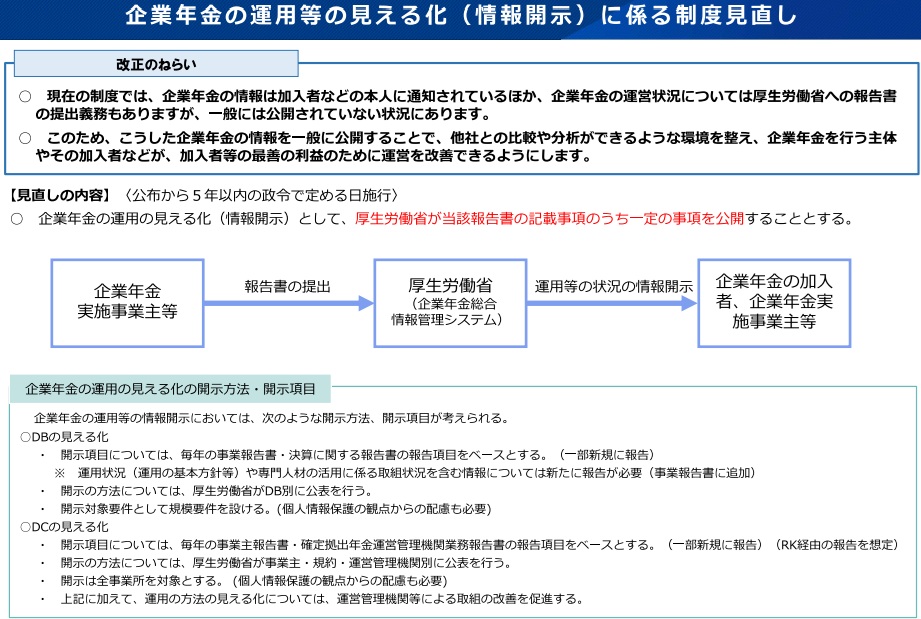
Task: Select the 企業年金の加入者 flow box on the right
Action: (x=774, y=302)
